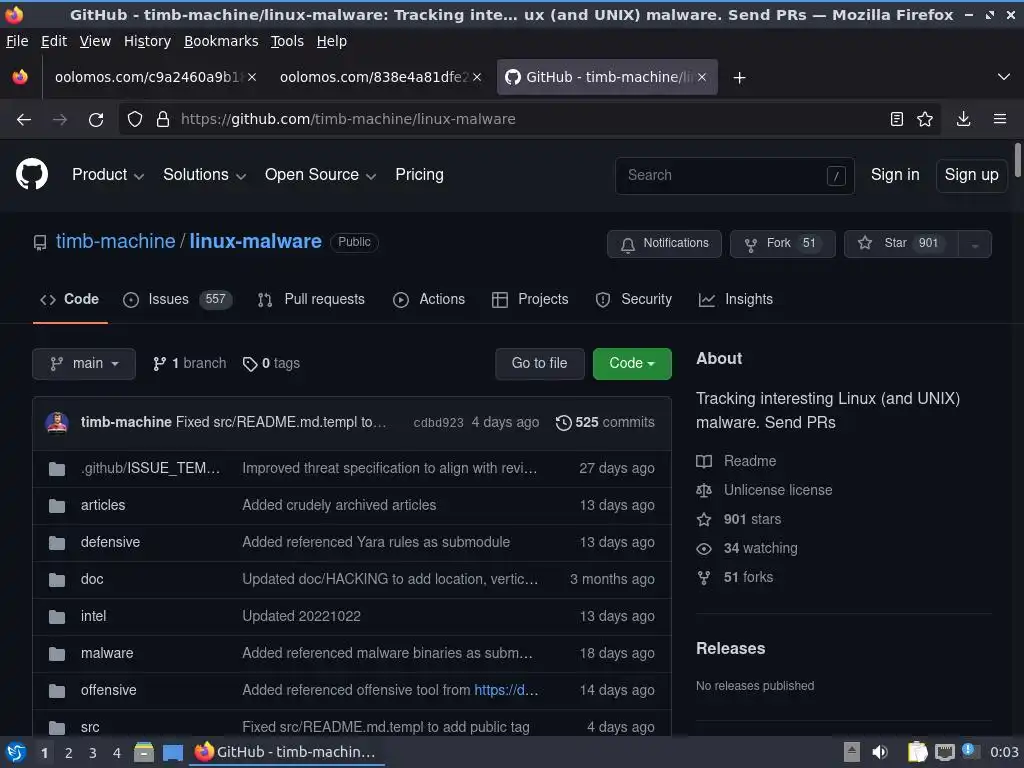The width and height of the screenshot is (1024, 768).
Task: Open the Bookmarks menu
Action: click(x=221, y=41)
